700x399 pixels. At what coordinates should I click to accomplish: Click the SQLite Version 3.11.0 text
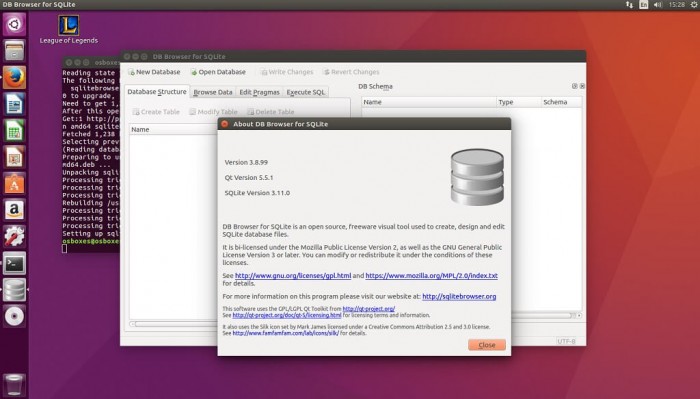(257, 193)
